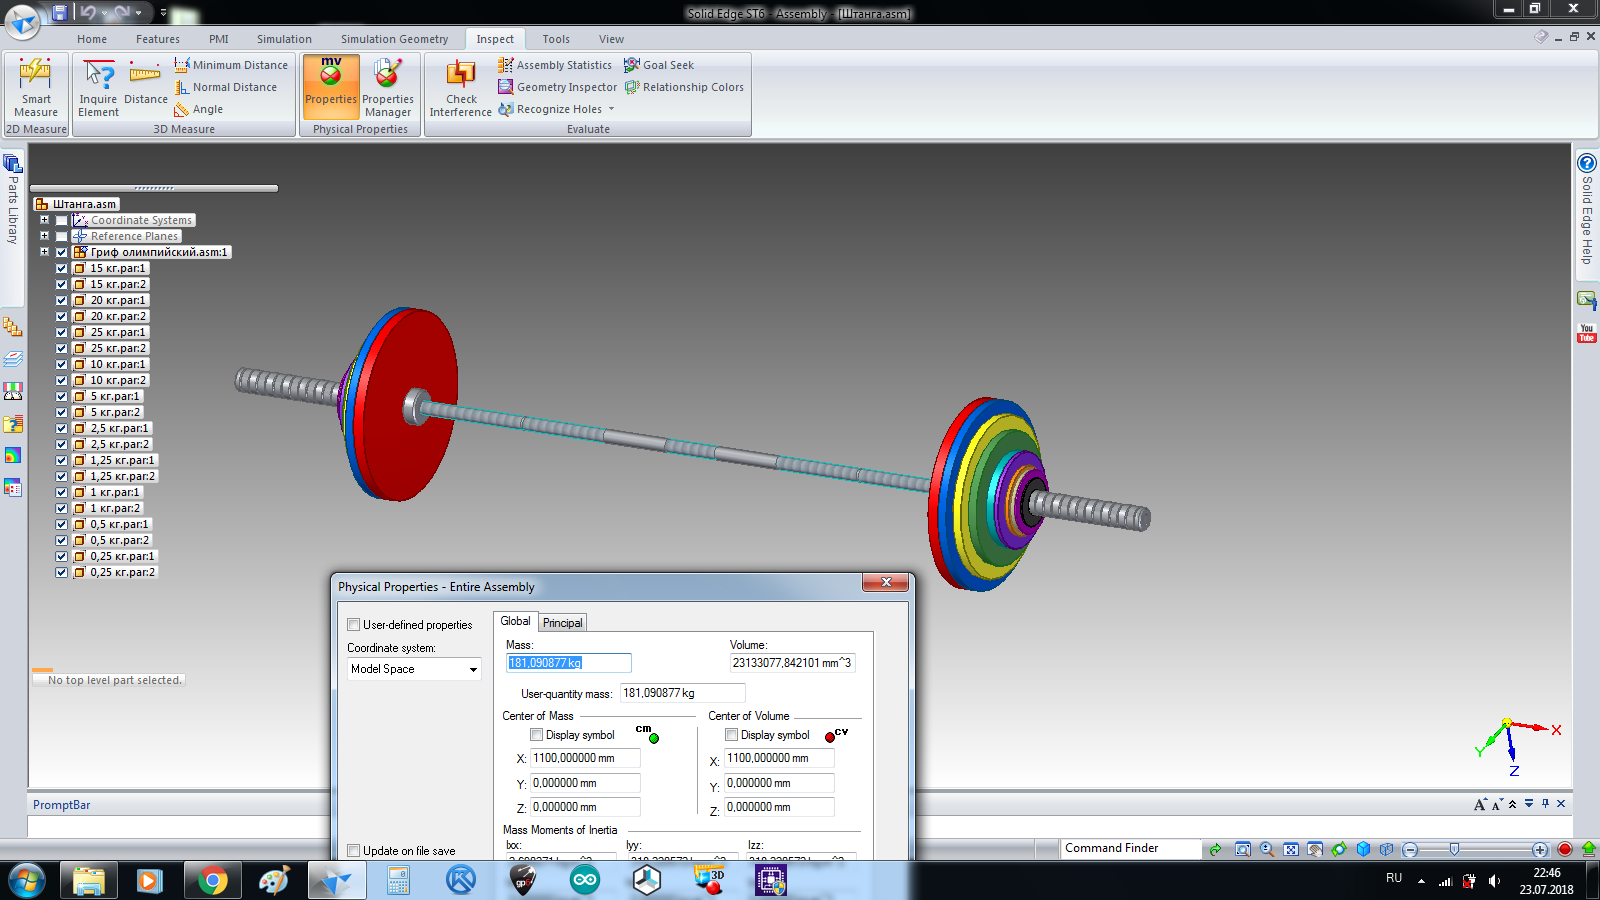Image resolution: width=1600 pixels, height=900 pixels.
Task: Run Check Interference
Action: [x=461, y=88]
